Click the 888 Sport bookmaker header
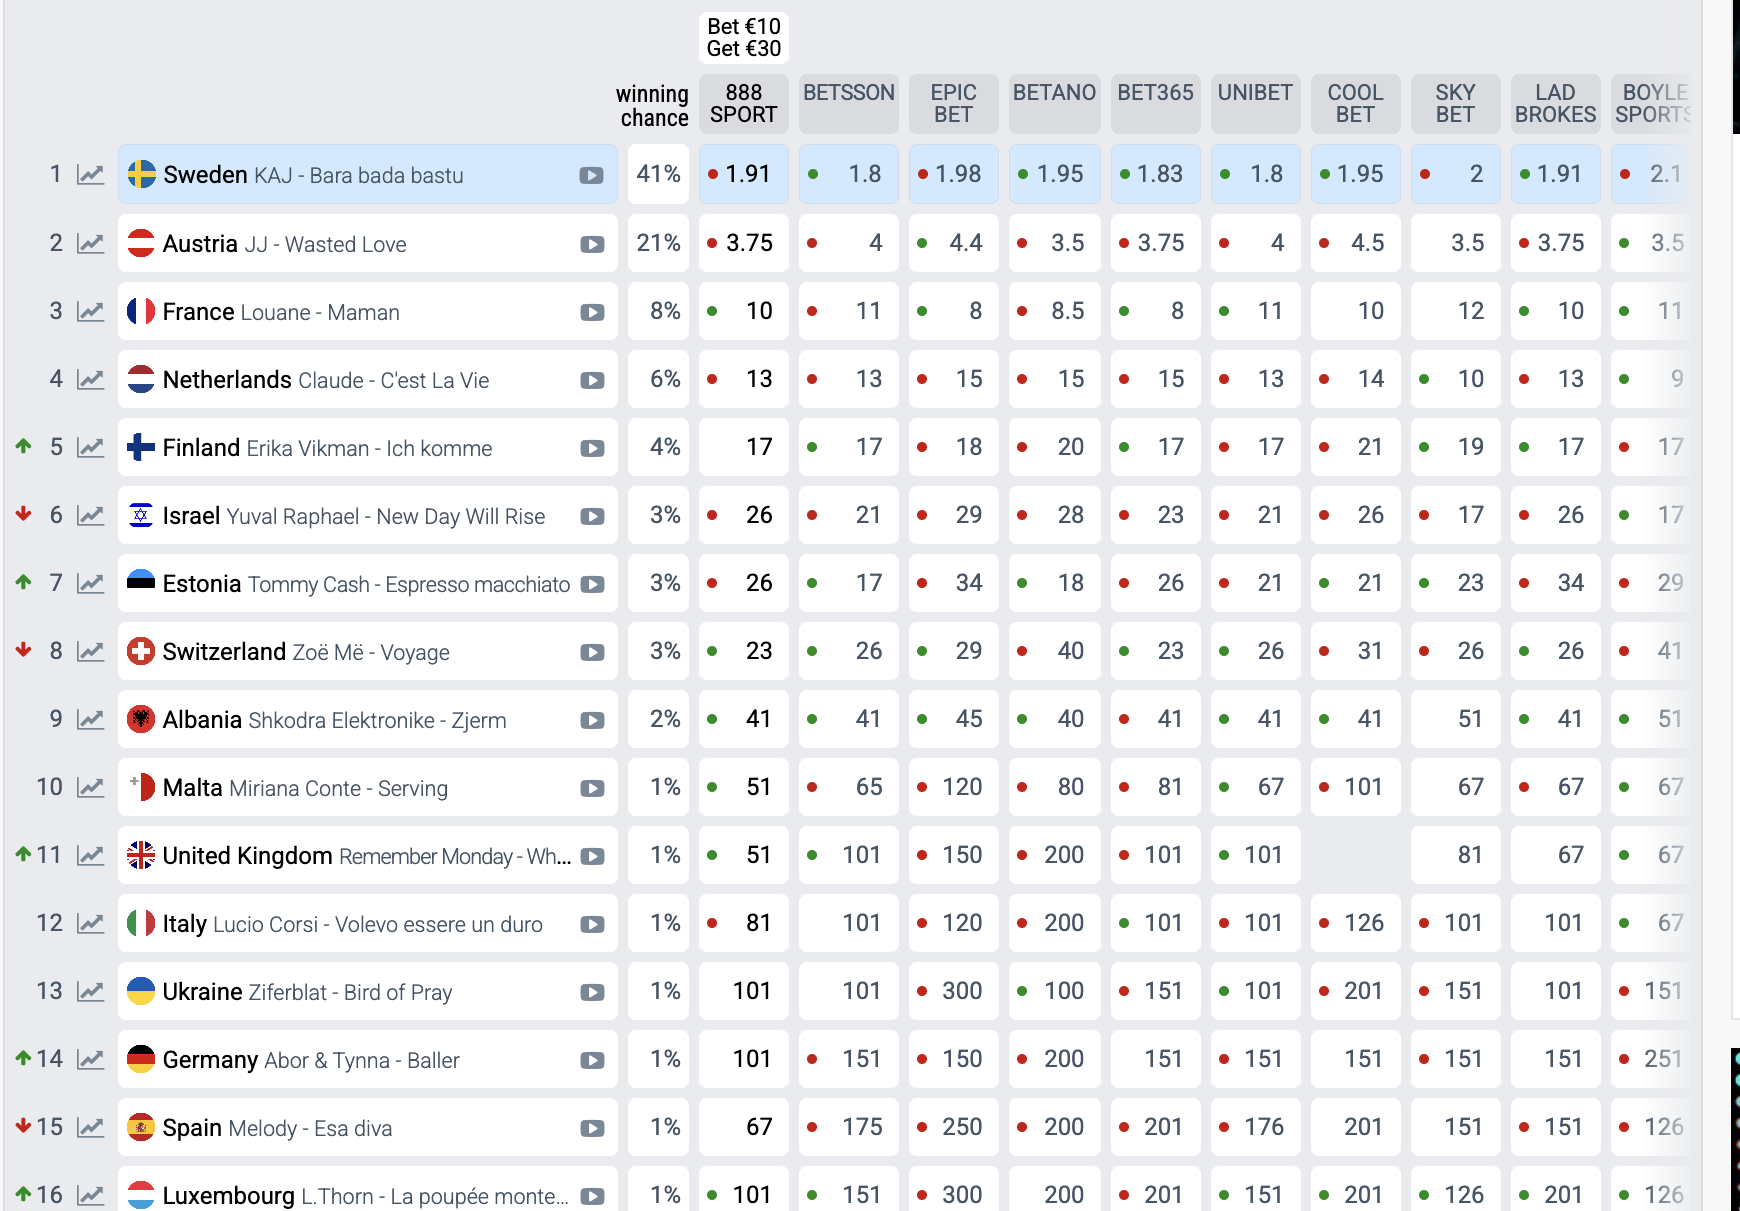This screenshot has height=1211, width=1740. click(x=743, y=104)
